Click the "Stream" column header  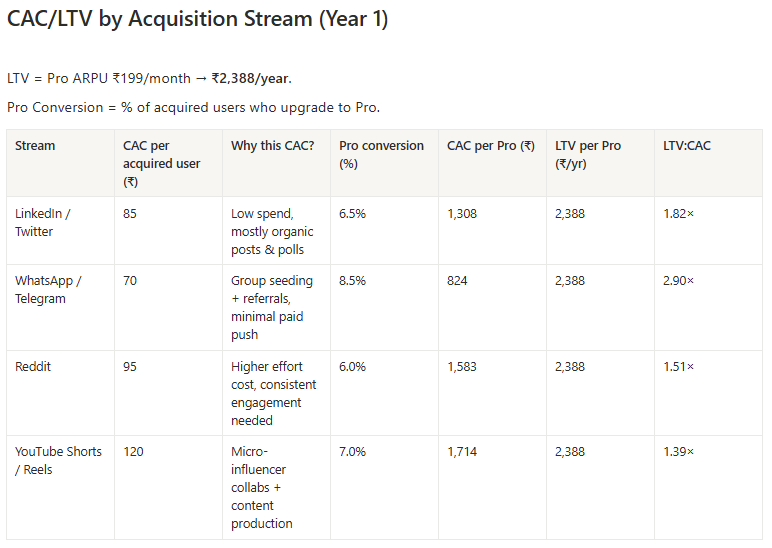pos(35,146)
